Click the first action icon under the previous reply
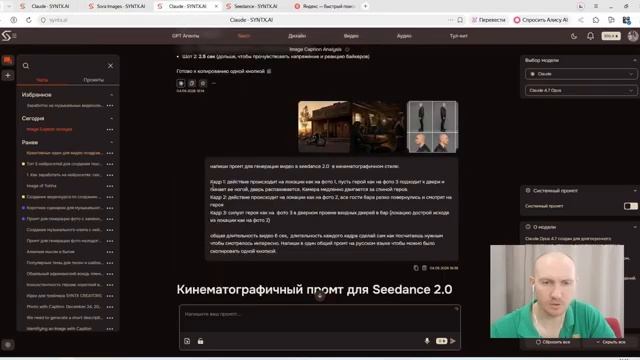This screenshot has width=640, height=360. pyautogui.click(x=181, y=83)
